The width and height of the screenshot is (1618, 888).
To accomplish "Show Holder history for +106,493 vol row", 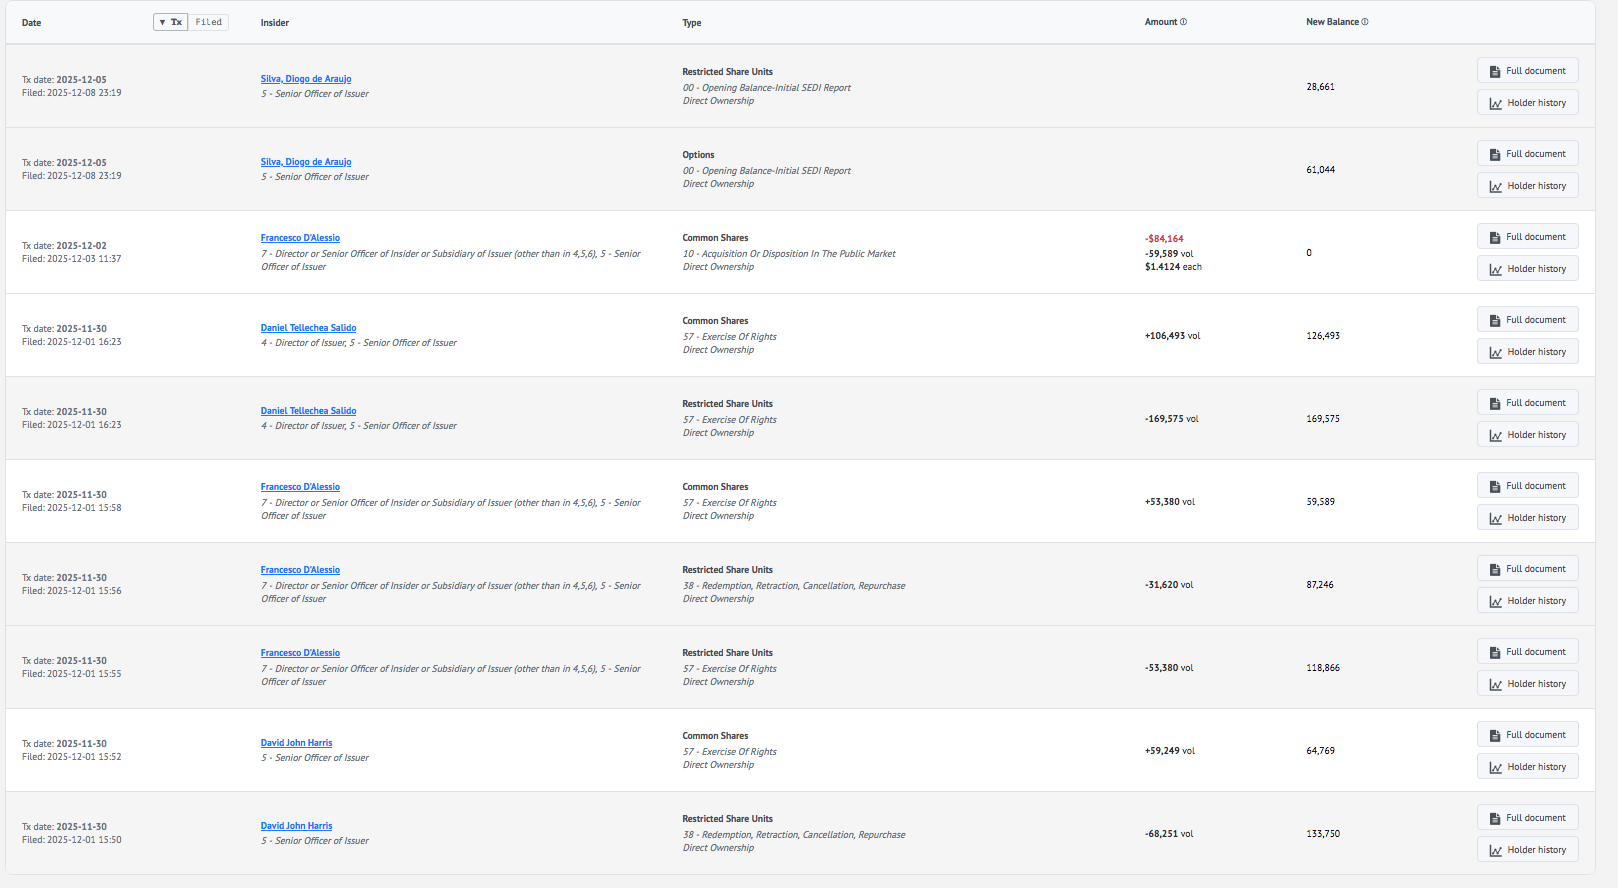I will pyautogui.click(x=1527, y=352).
